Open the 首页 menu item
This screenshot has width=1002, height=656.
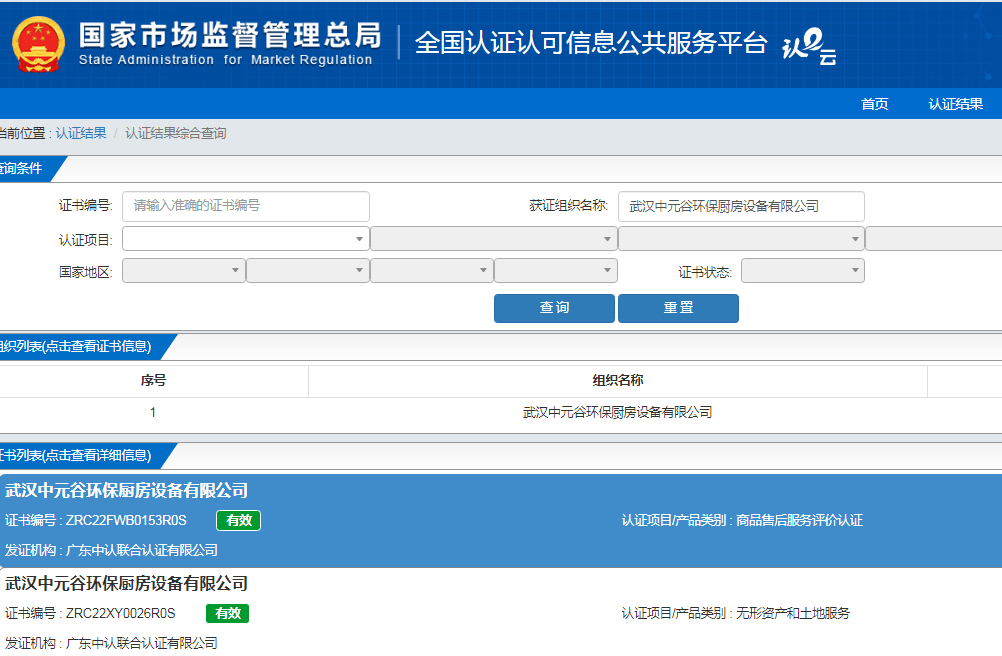click(874, 104)
